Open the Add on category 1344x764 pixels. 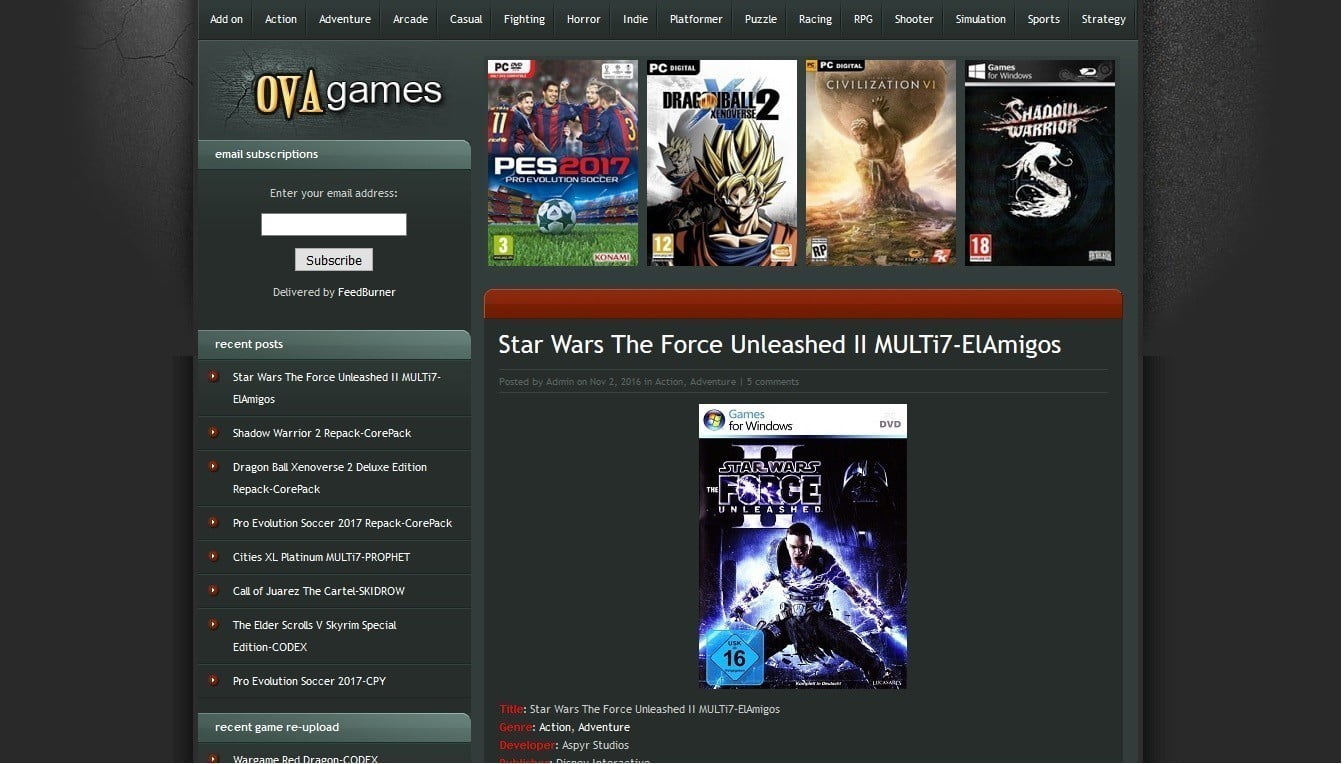(x=226, y=19)
